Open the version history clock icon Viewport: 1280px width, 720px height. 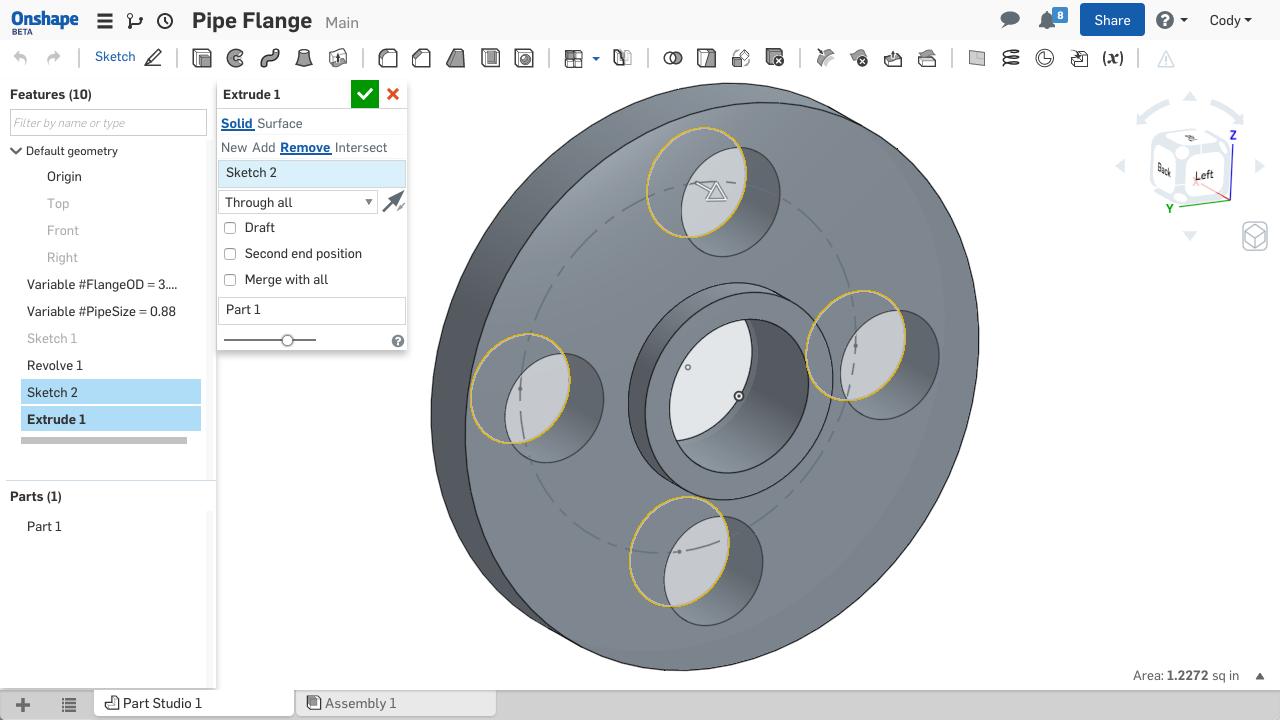coord(165,21)
